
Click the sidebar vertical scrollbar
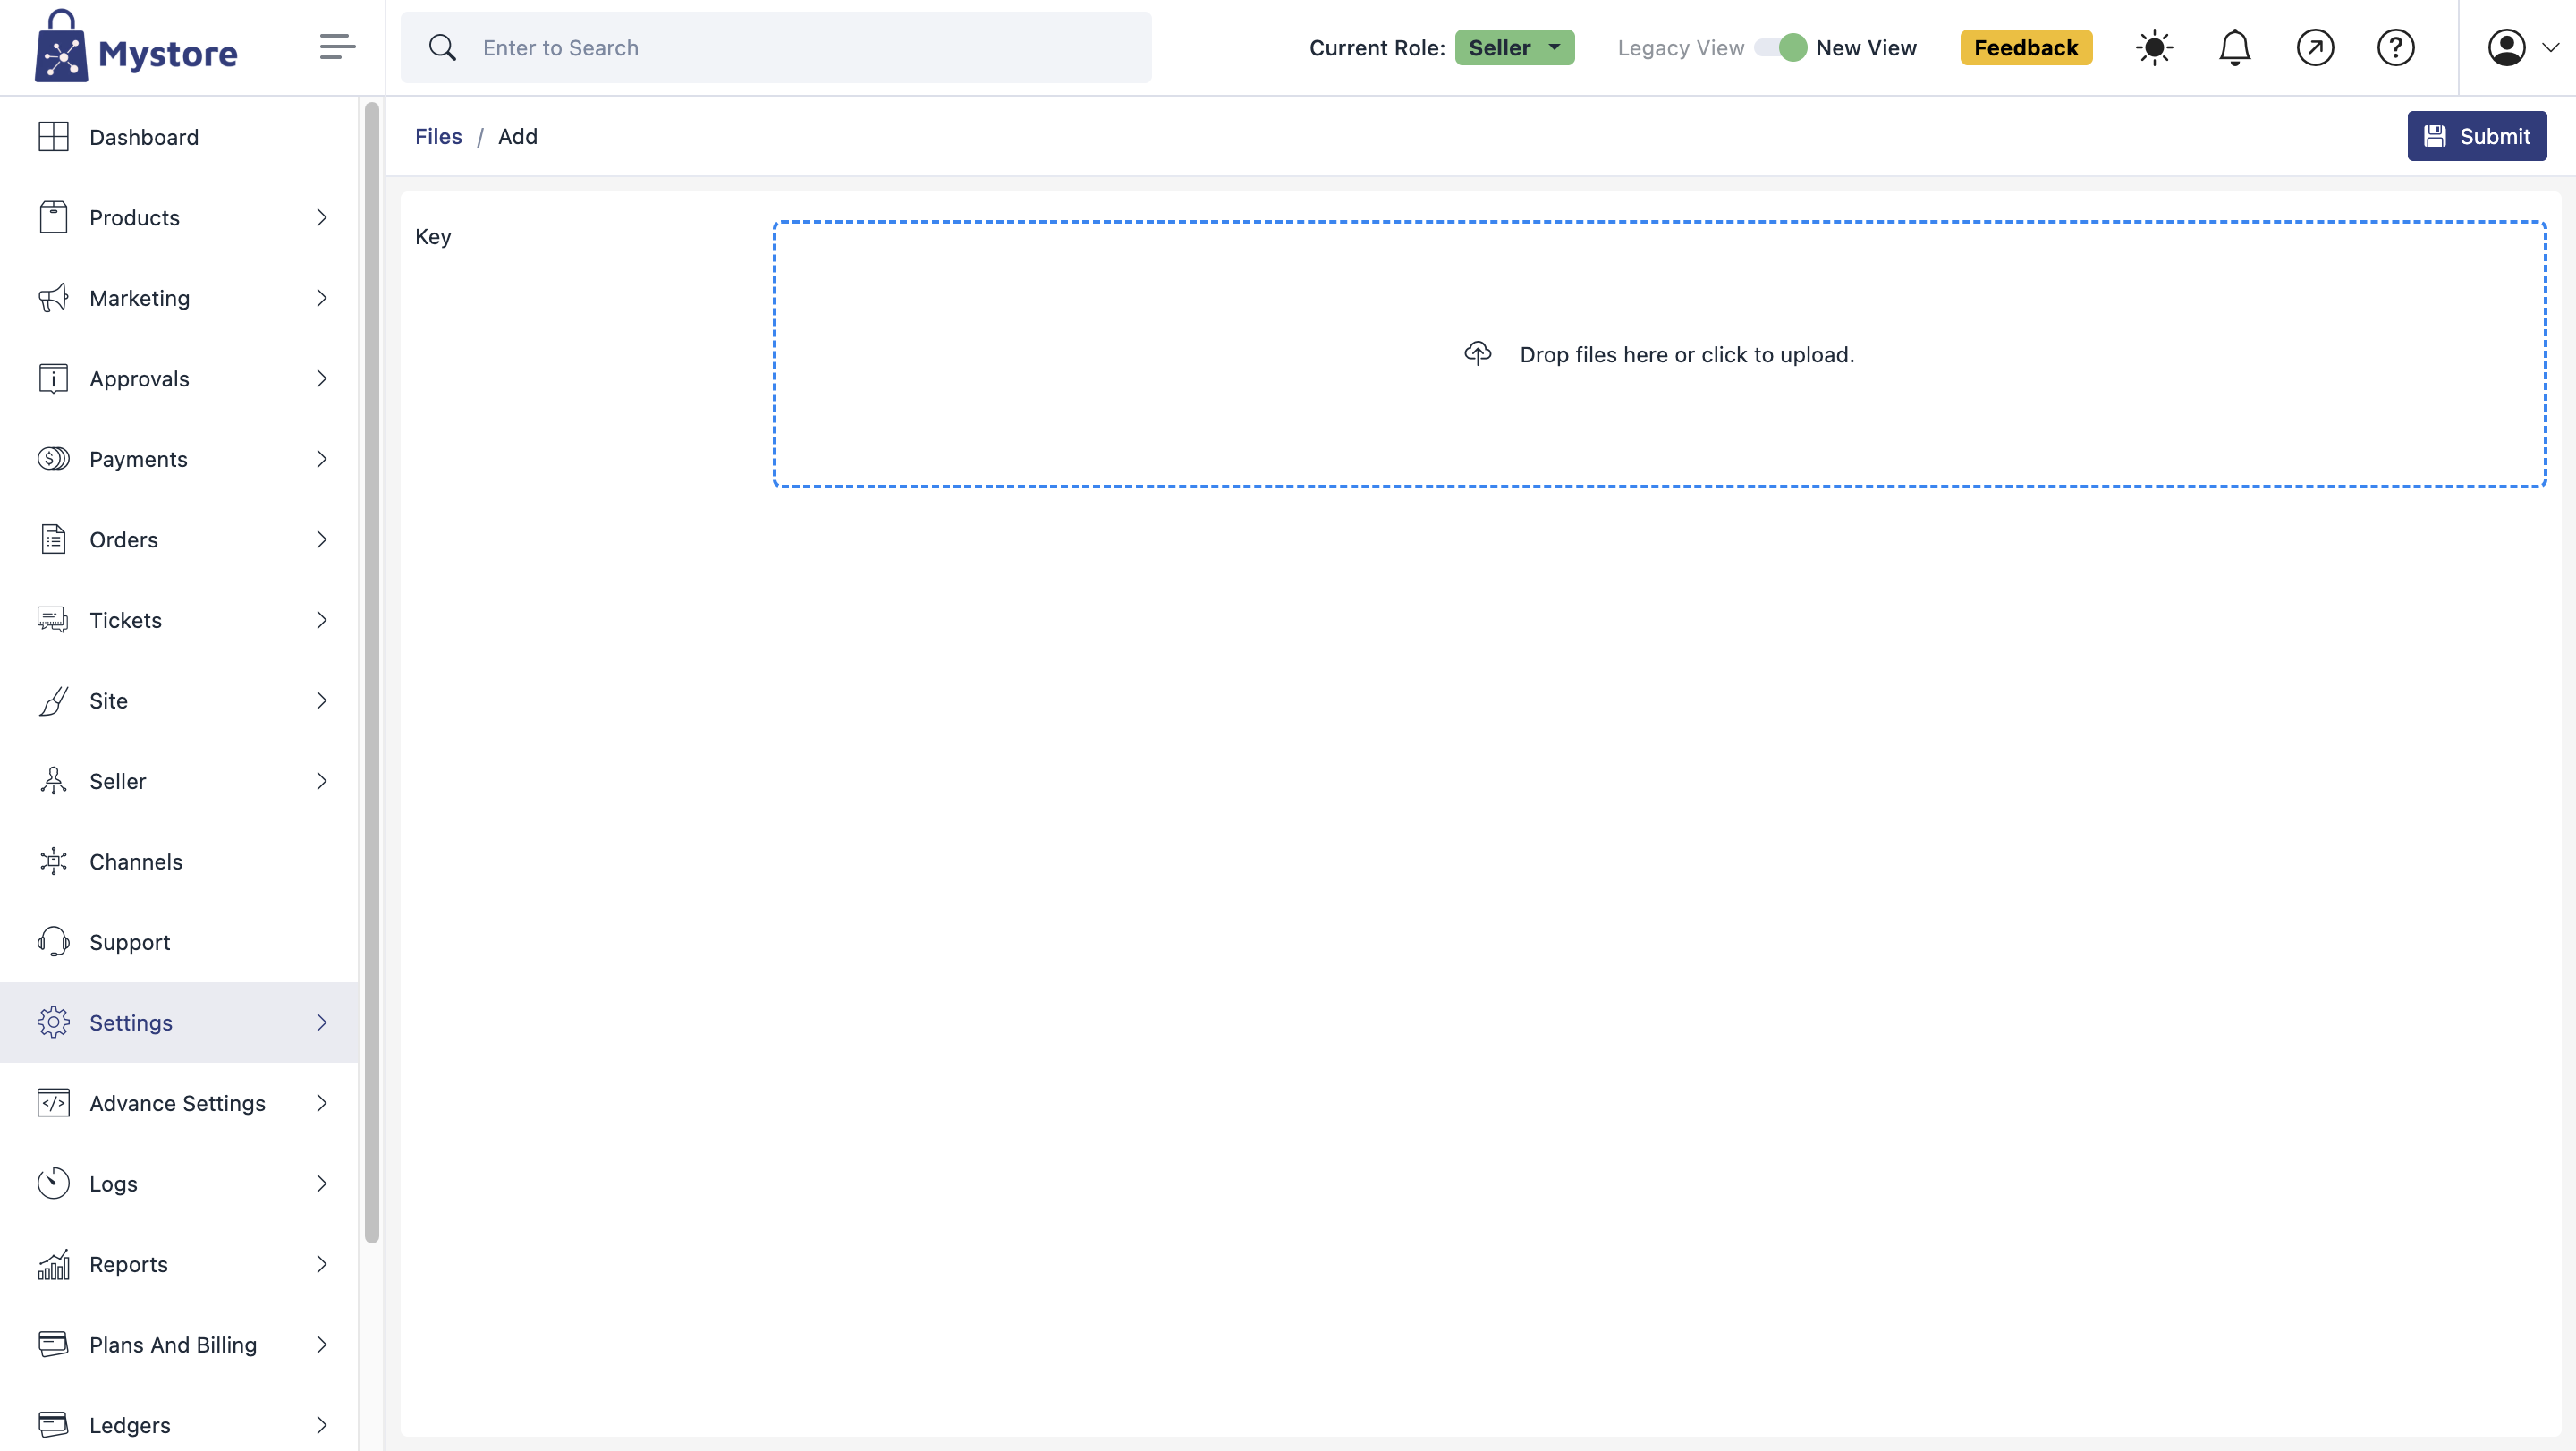pyautogui.click(x=372, y=672)
